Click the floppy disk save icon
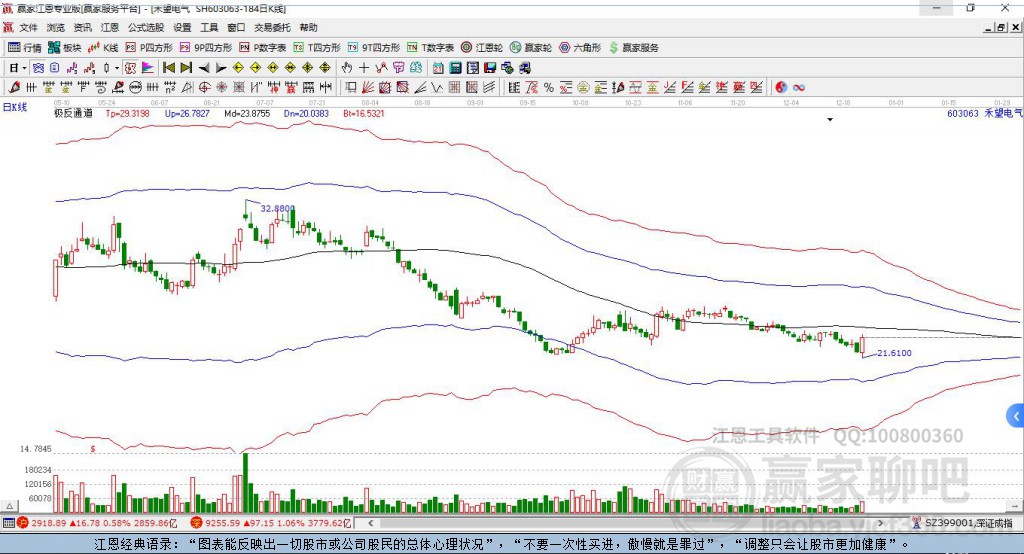 click(490, 68)
